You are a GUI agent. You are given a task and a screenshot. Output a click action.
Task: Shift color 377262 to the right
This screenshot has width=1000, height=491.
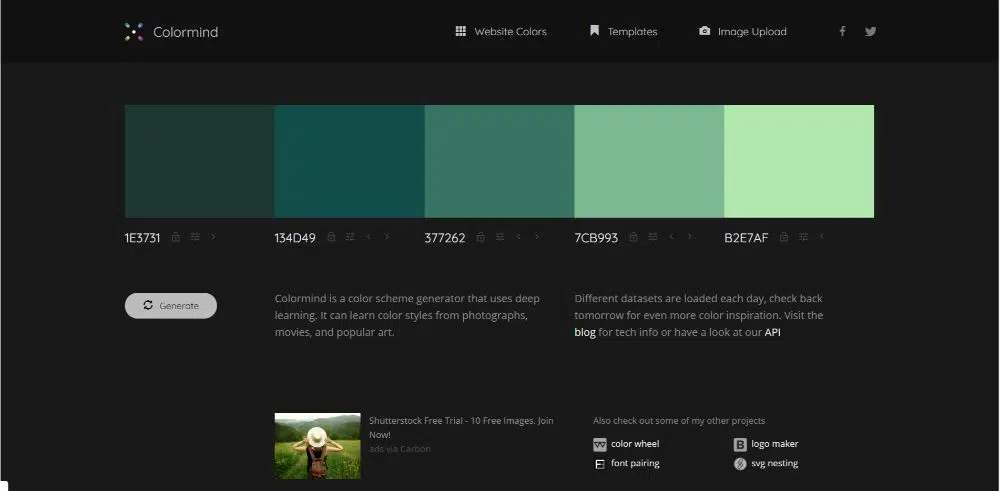[x=537, y=237]
